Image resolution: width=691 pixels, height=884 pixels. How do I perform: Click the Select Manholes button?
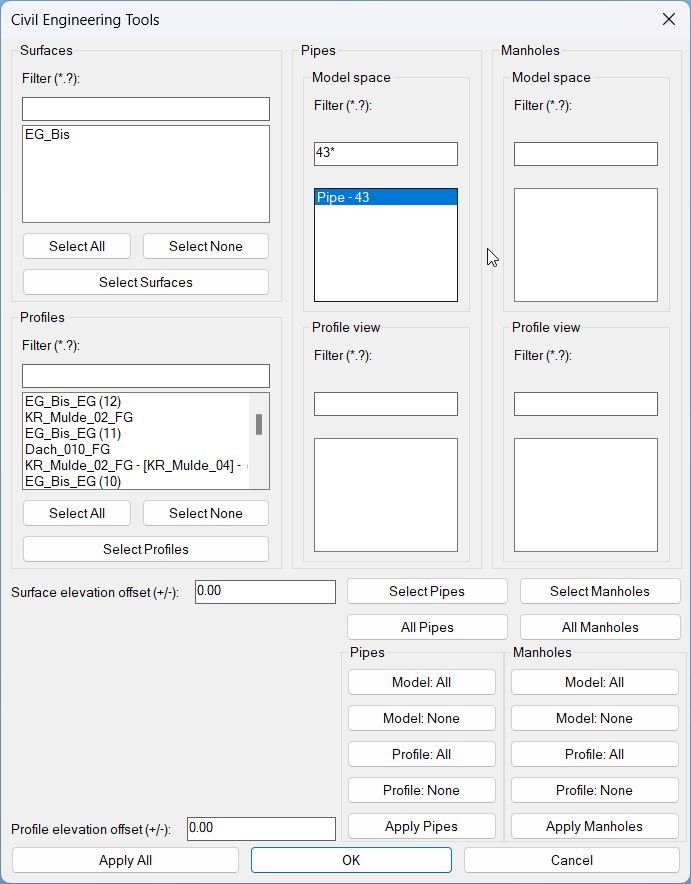coord(600,591)
